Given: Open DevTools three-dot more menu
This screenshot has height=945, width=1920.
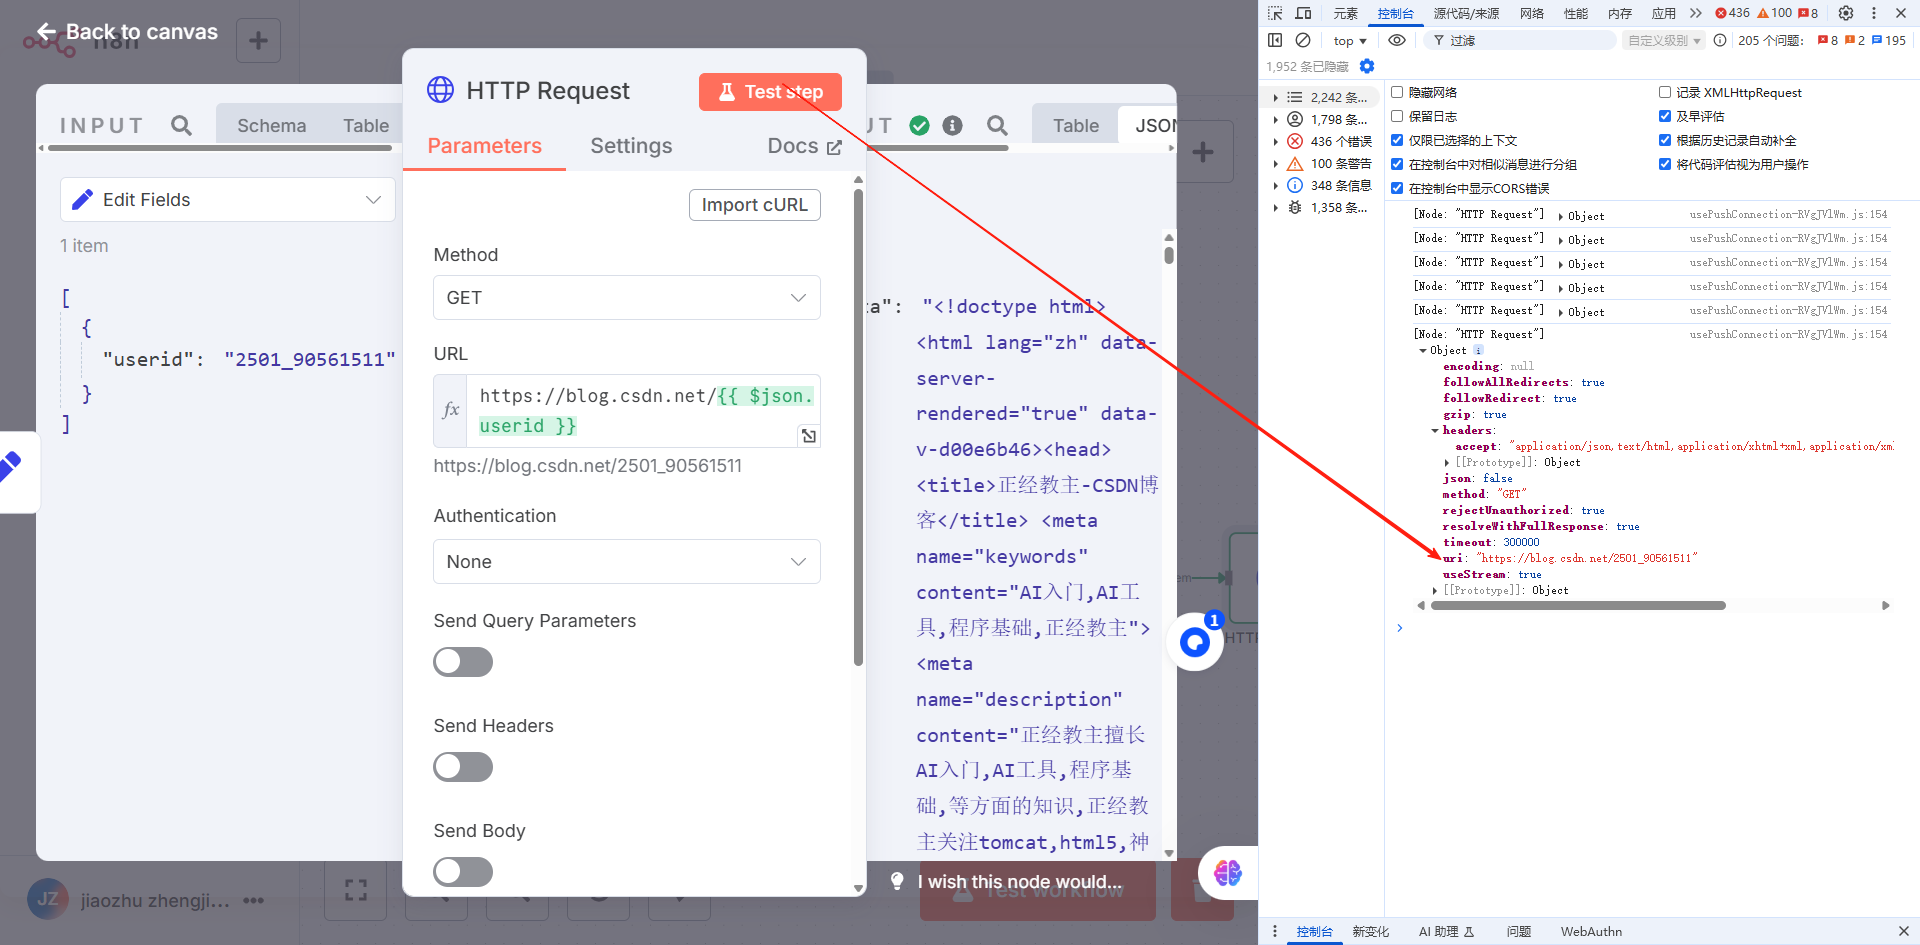Looking at the screenshot, I should (x=1874, y=13).
